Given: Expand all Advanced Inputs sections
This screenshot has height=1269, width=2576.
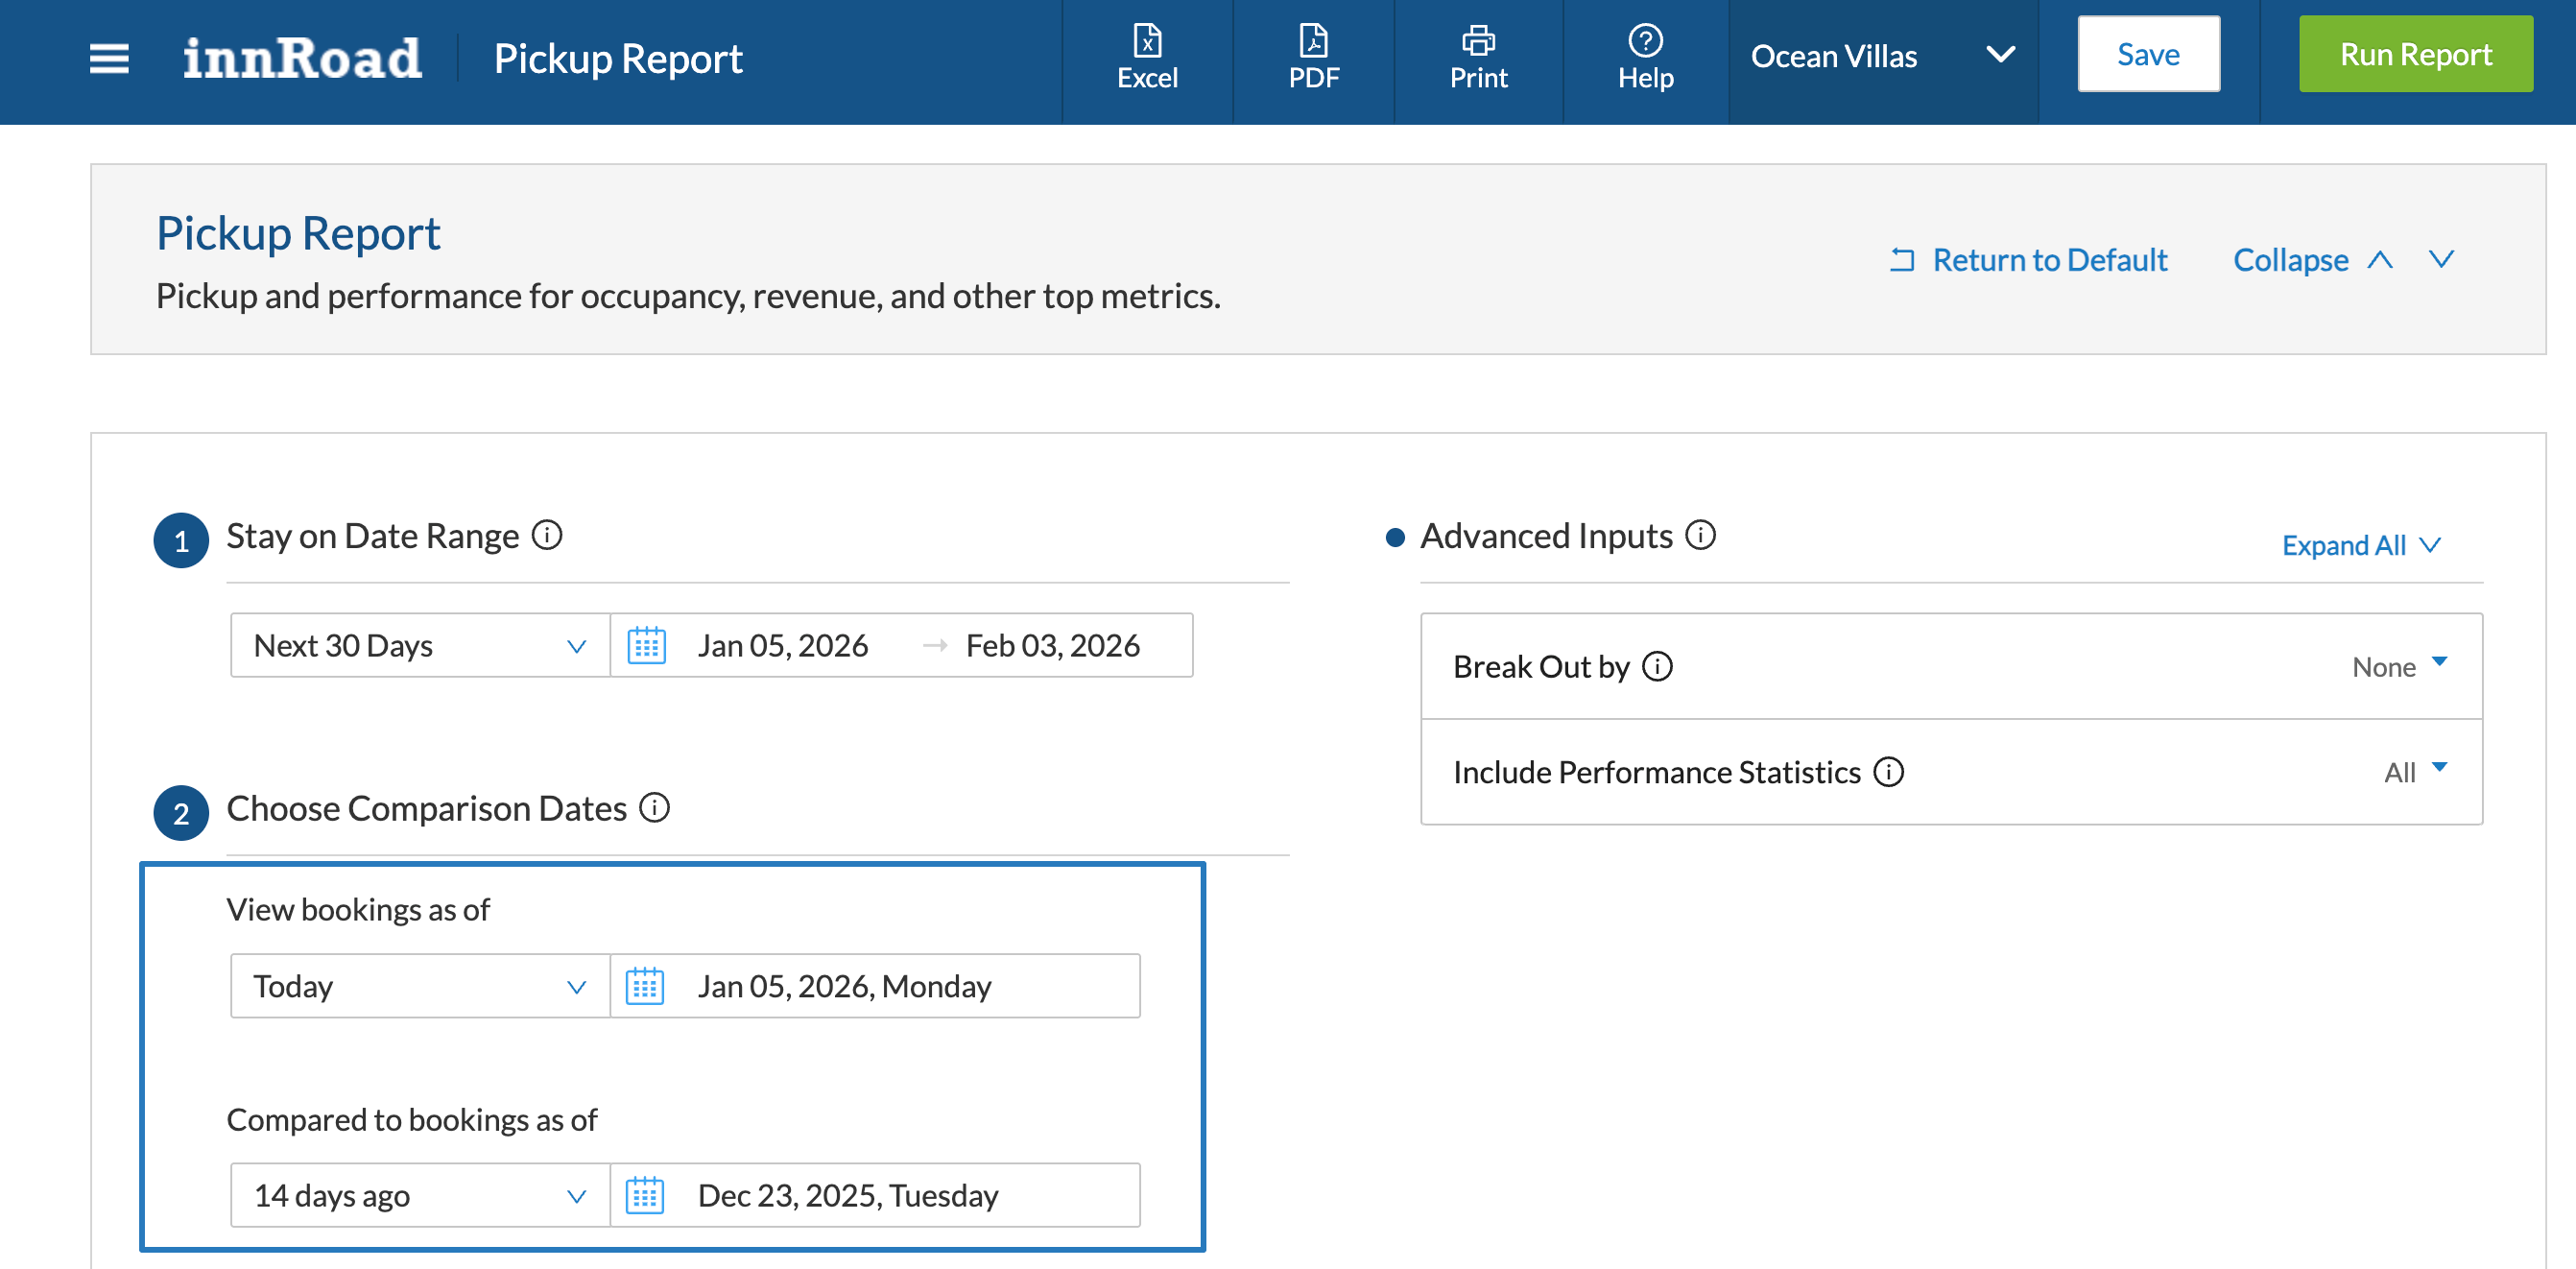Looking at the screenshot, I should 2360,545.
